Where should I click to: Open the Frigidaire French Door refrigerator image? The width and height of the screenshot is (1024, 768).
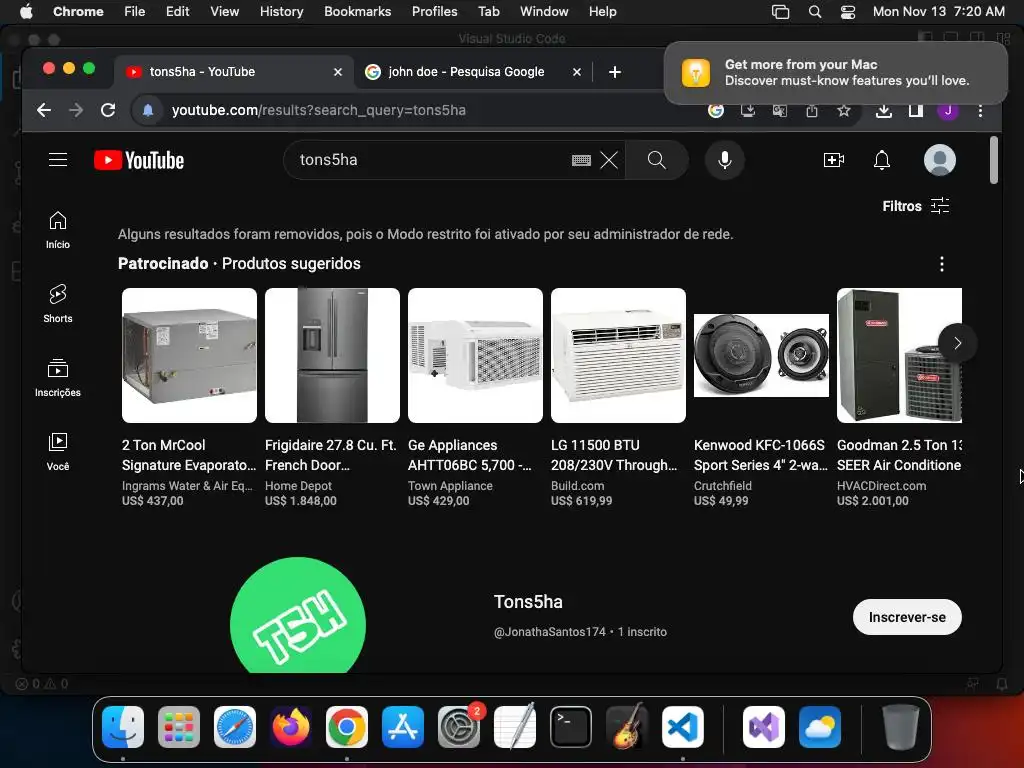332,355
